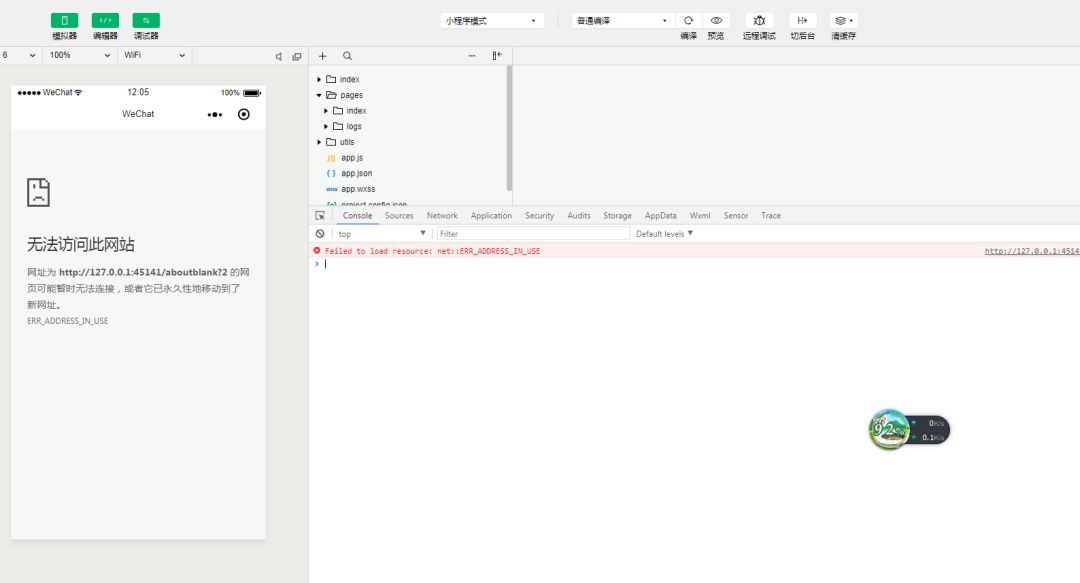The image size is (1080, 583).
Task: Collapse the file tree panel icon
Action: [x=497, y=56]
